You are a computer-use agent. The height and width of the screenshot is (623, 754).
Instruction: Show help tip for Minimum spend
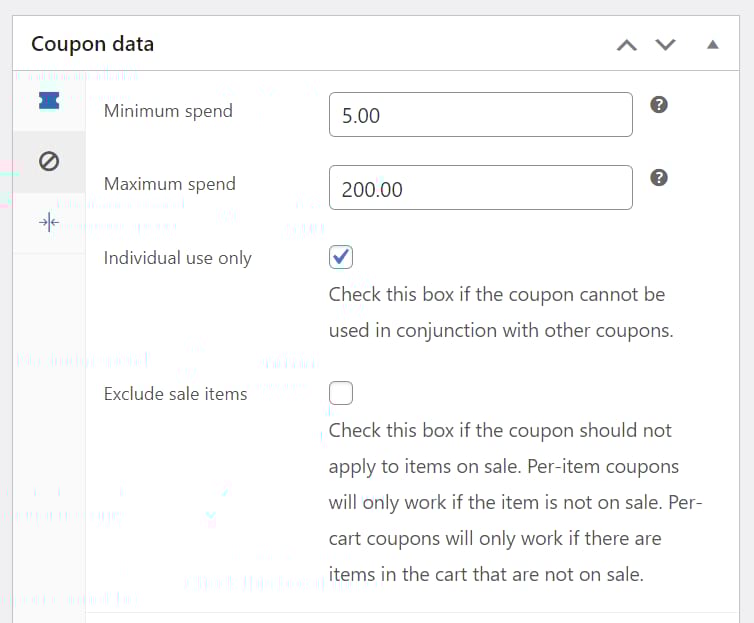[x=659, y=105]
